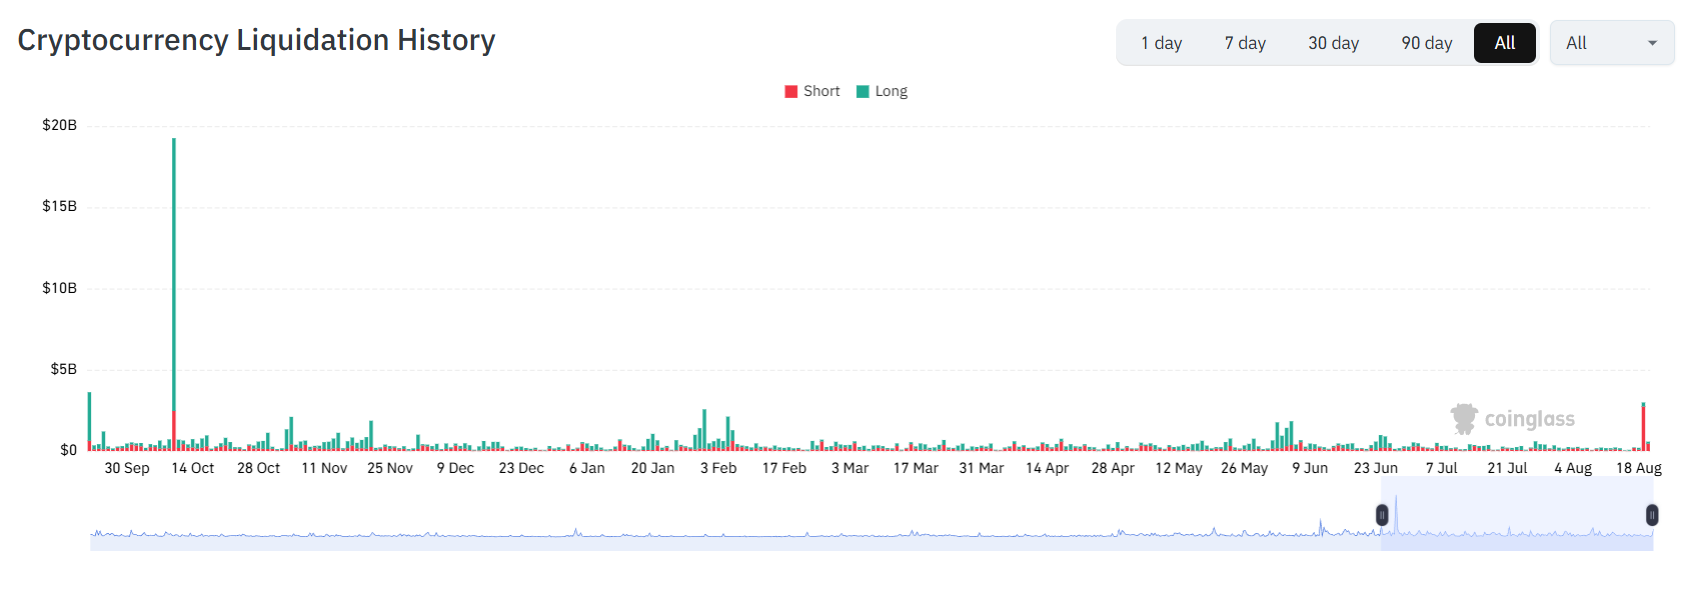Click the 9 Jun date label

click(1310, 468)
